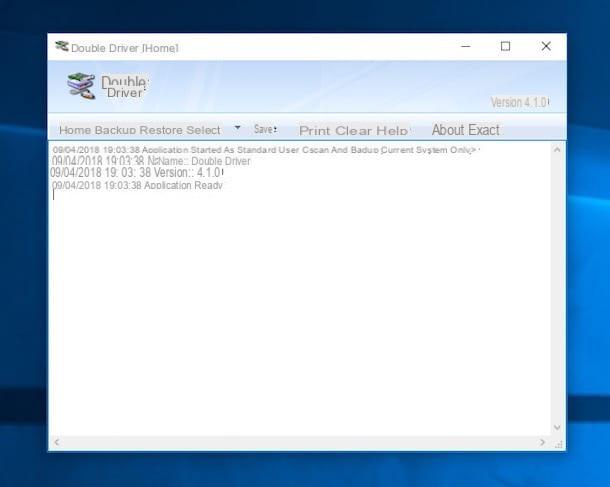610x487 pixels.
Task: Click the 'Version 4.1.0' label in banner
Action: [519, 103]
